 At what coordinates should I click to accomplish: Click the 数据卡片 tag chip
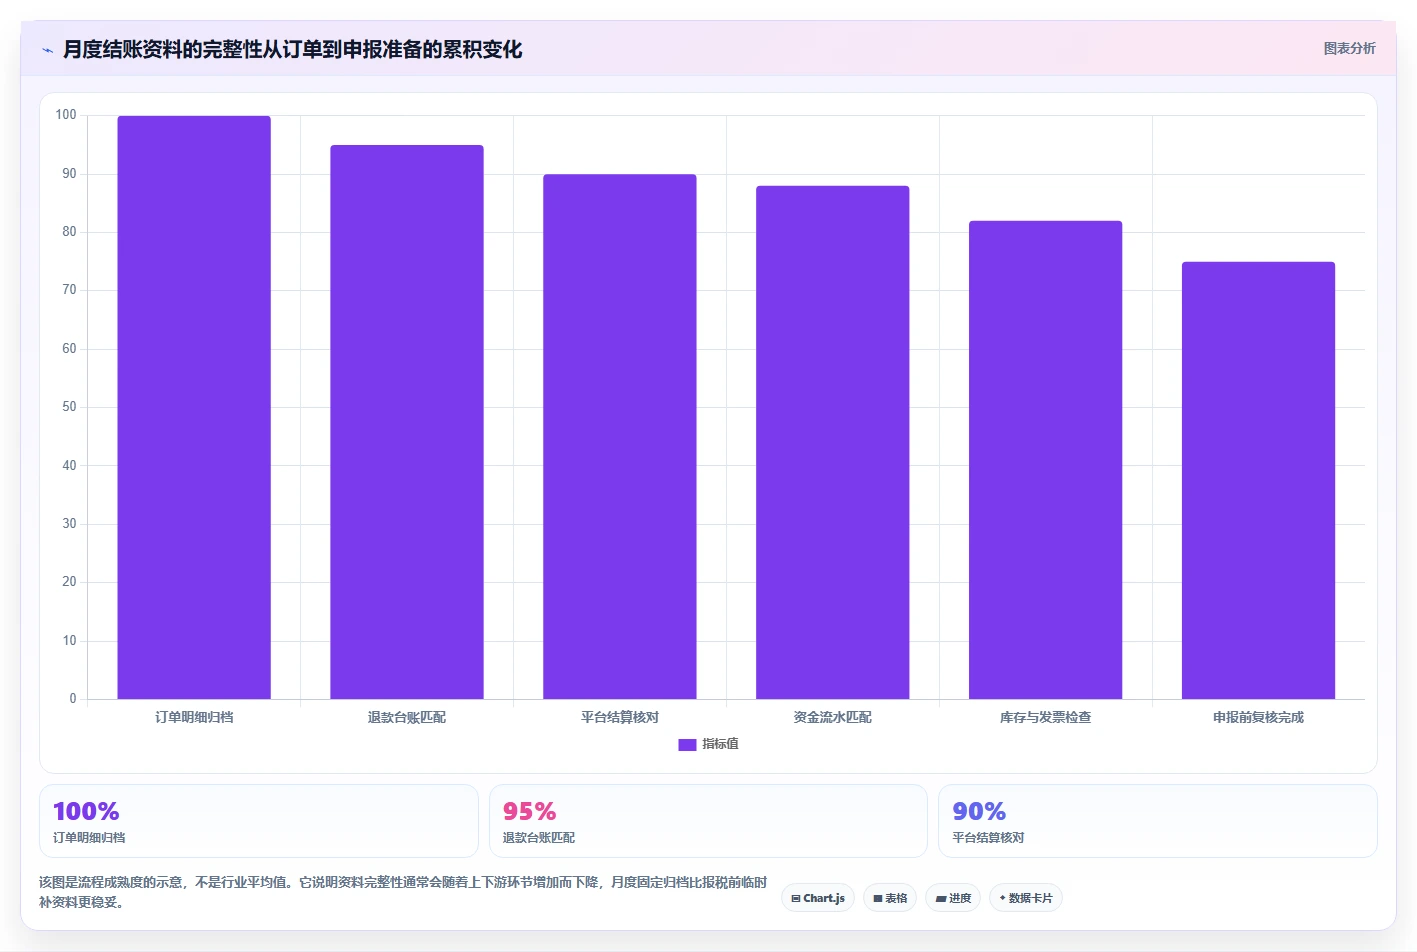[1026, 898]
